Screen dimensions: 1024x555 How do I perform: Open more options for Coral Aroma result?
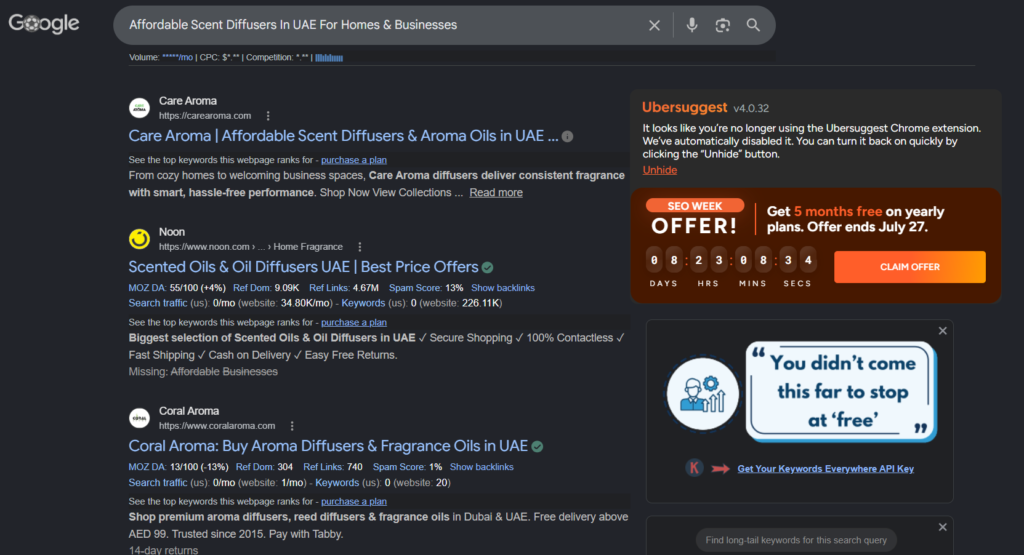coord(292,426)
